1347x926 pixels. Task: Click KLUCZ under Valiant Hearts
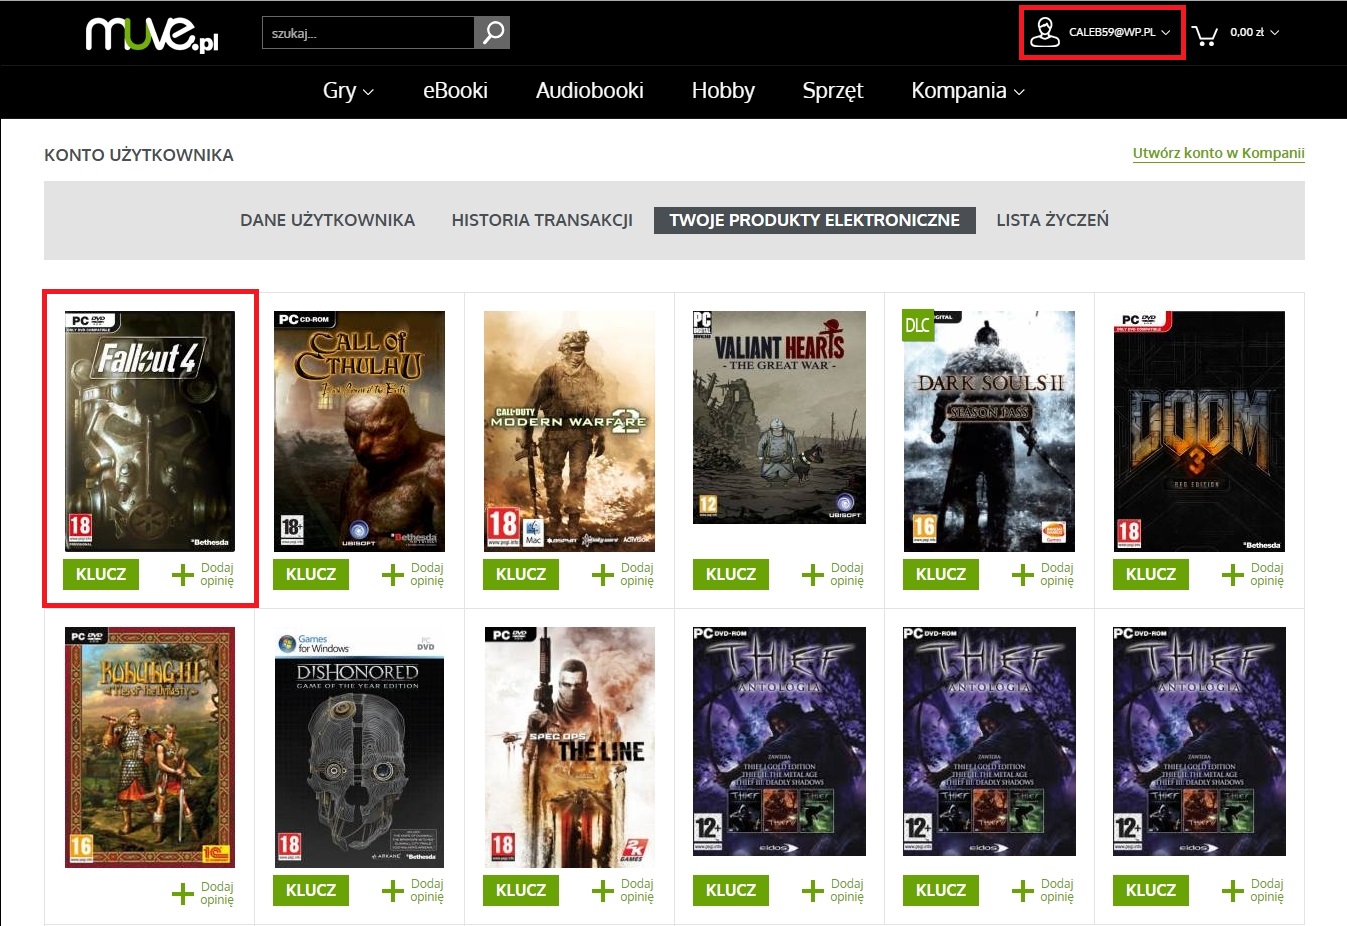pos(731,574)
